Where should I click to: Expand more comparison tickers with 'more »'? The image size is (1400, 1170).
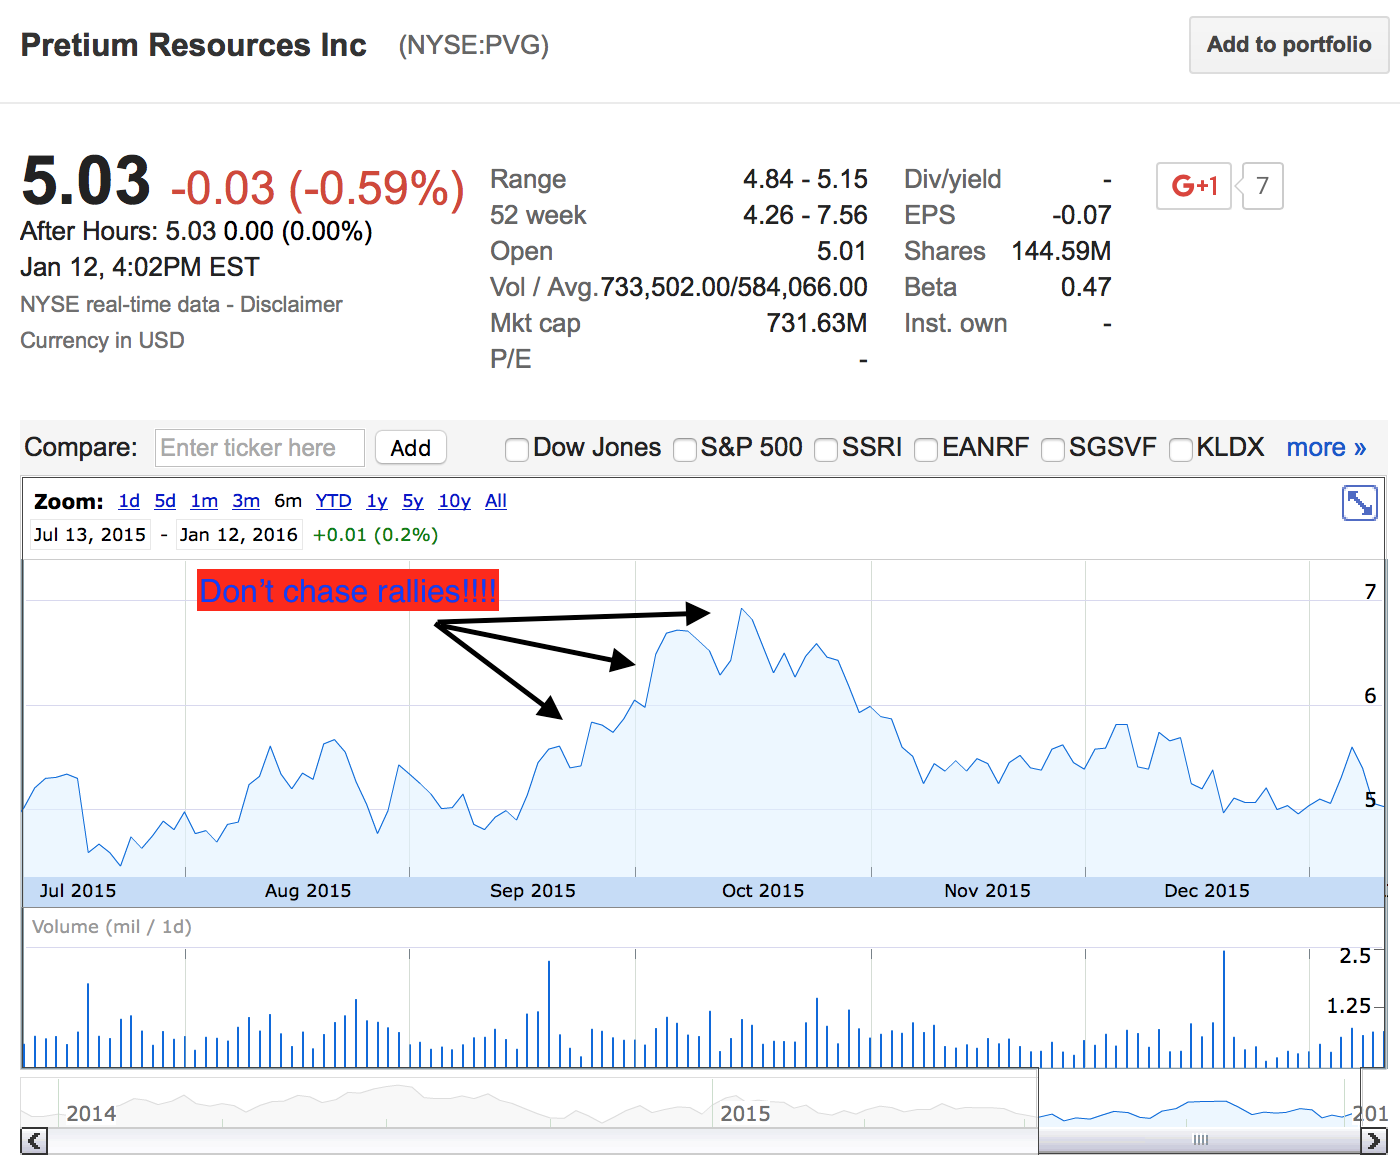click(x=1326, y=448)
